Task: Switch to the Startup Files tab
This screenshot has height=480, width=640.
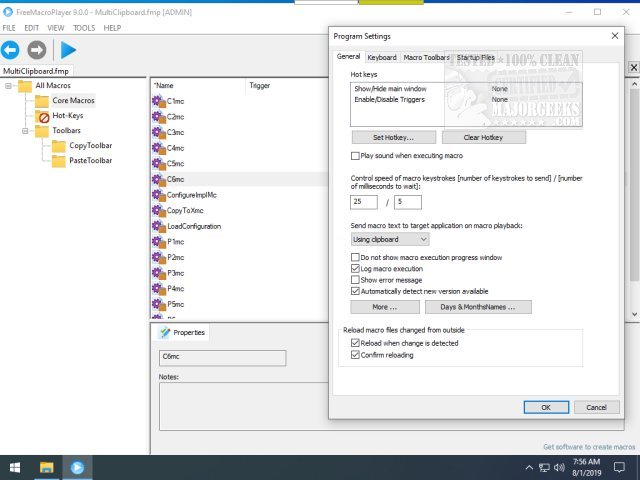Action: click(476, 58)
